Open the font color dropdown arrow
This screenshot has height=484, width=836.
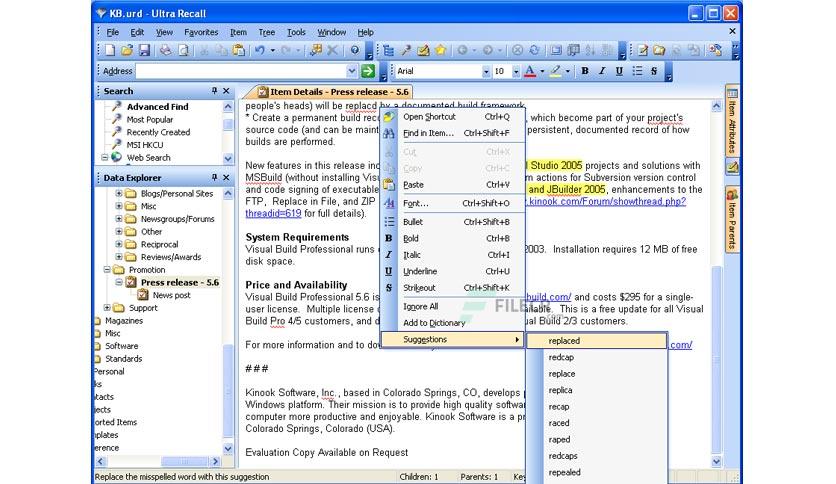click(x=542, y=71)
